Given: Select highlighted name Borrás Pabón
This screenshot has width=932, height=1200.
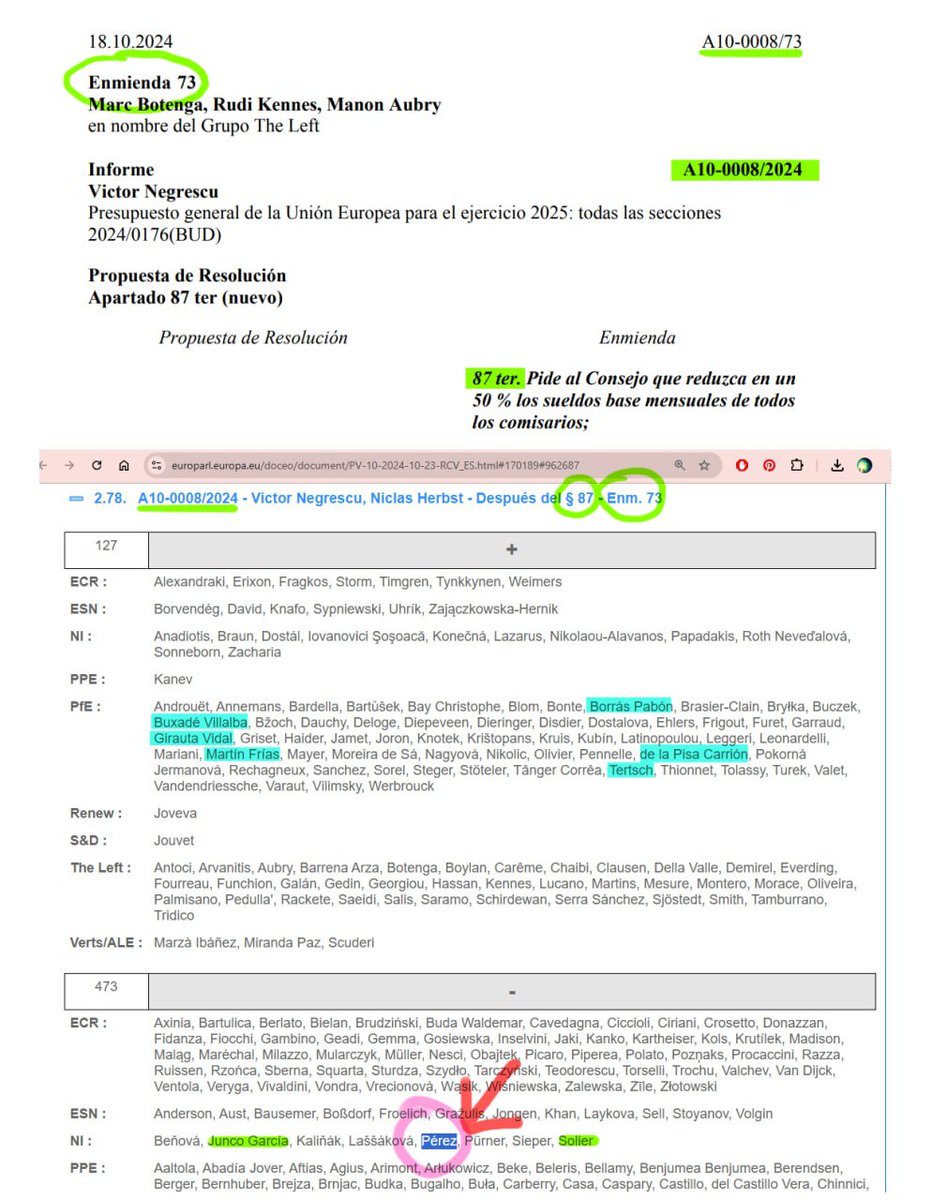Looking at the screenshot, I should tap(630, 706).
